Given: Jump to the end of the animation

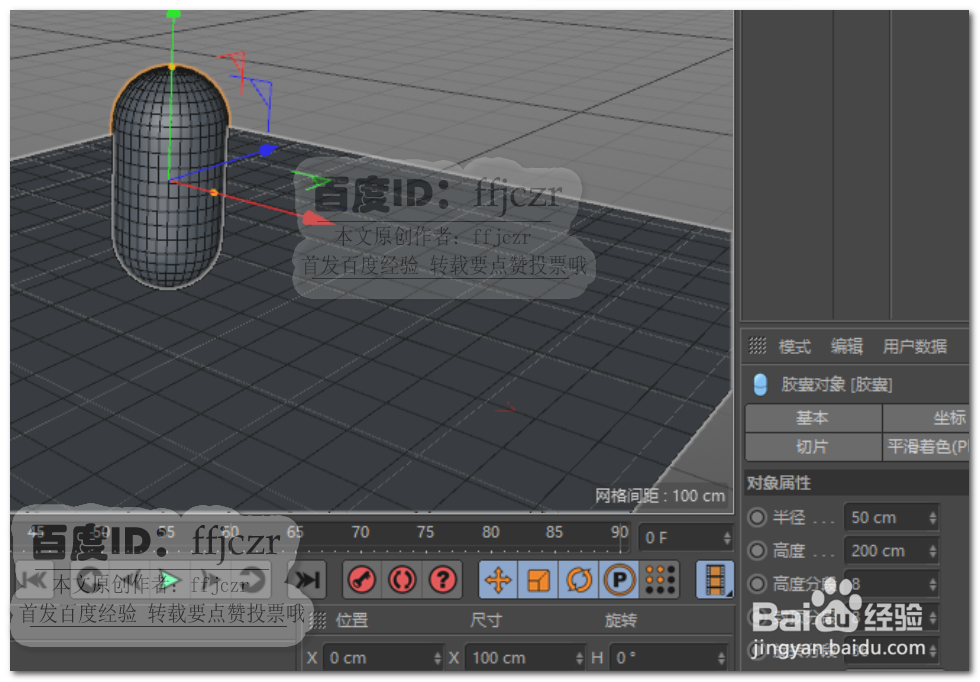Looking at the screenshot, I should [308, 580].
